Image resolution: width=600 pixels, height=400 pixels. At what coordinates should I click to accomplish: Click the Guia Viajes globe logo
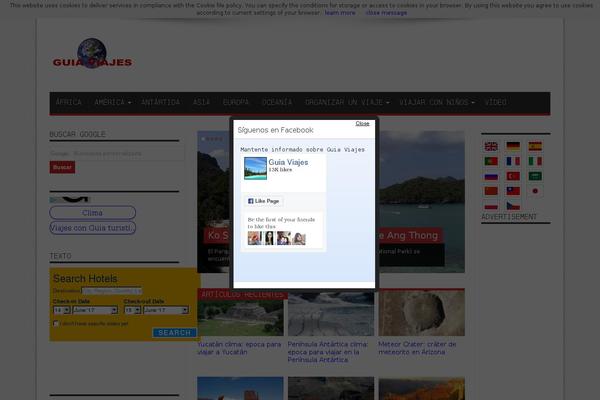coord(92,53)
